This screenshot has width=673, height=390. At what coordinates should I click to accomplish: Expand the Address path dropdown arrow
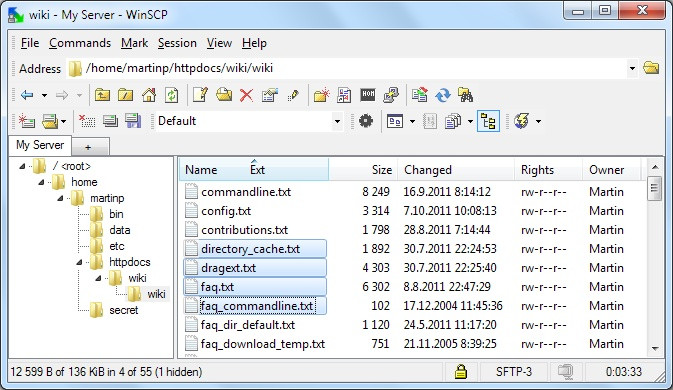pyautogui.click(x=632, y=68)
